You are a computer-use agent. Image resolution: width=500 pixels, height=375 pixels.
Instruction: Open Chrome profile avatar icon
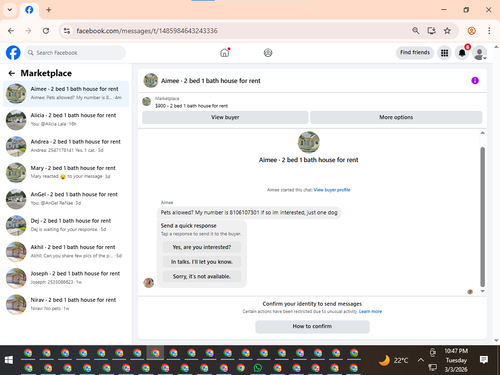472,31
